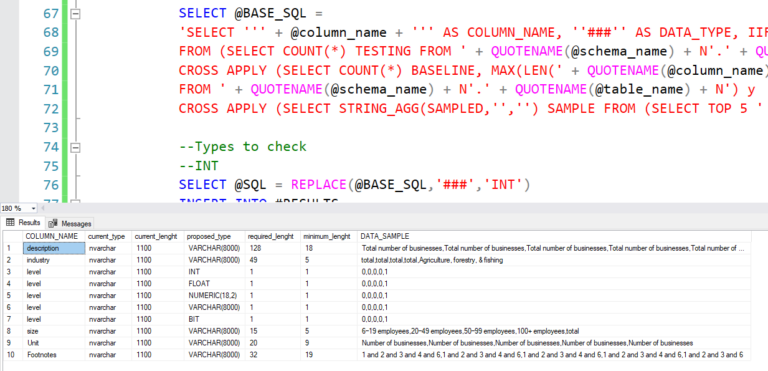Select the description cell in row 1
Image resolution: width=768 pixels, height=371 pixels.
[x=54, y=248]
